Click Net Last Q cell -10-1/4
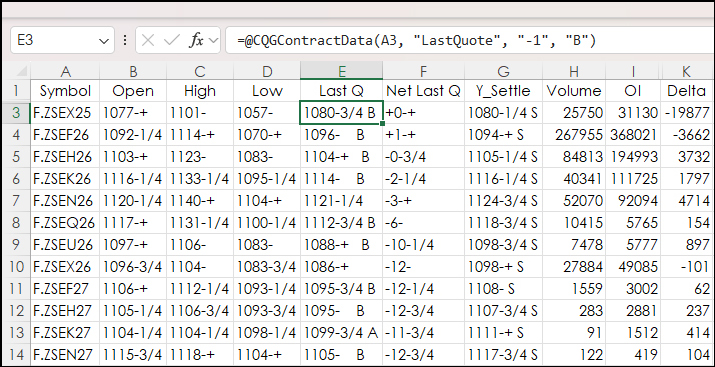Screen dimensions: 715x367 pyautogui.click(x=423, y=245)
